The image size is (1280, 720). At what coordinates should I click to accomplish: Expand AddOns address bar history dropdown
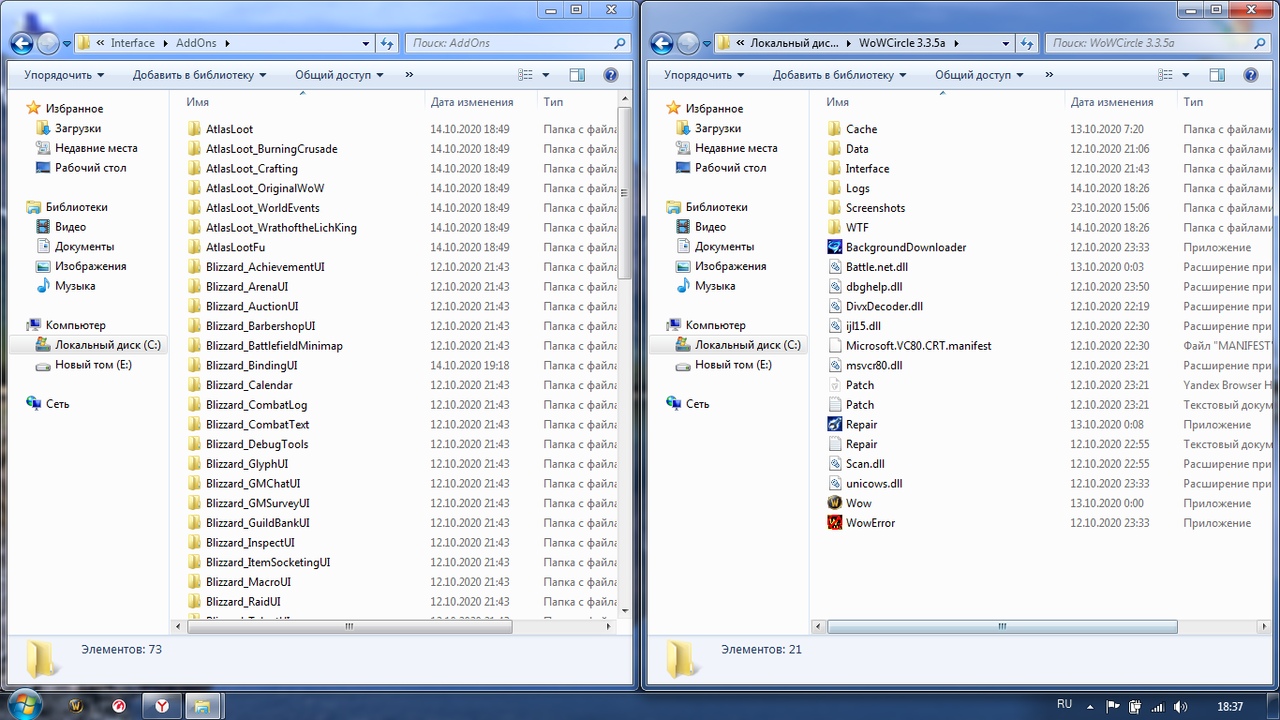[366, 44]
